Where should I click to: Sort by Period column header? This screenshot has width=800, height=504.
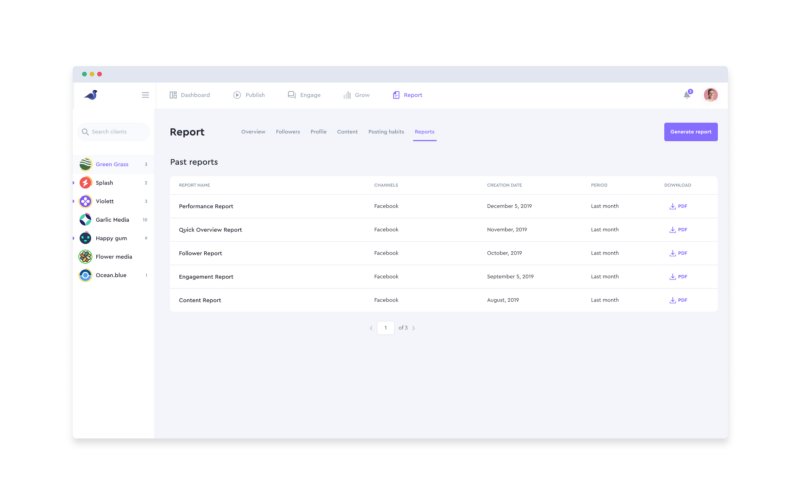599,185
